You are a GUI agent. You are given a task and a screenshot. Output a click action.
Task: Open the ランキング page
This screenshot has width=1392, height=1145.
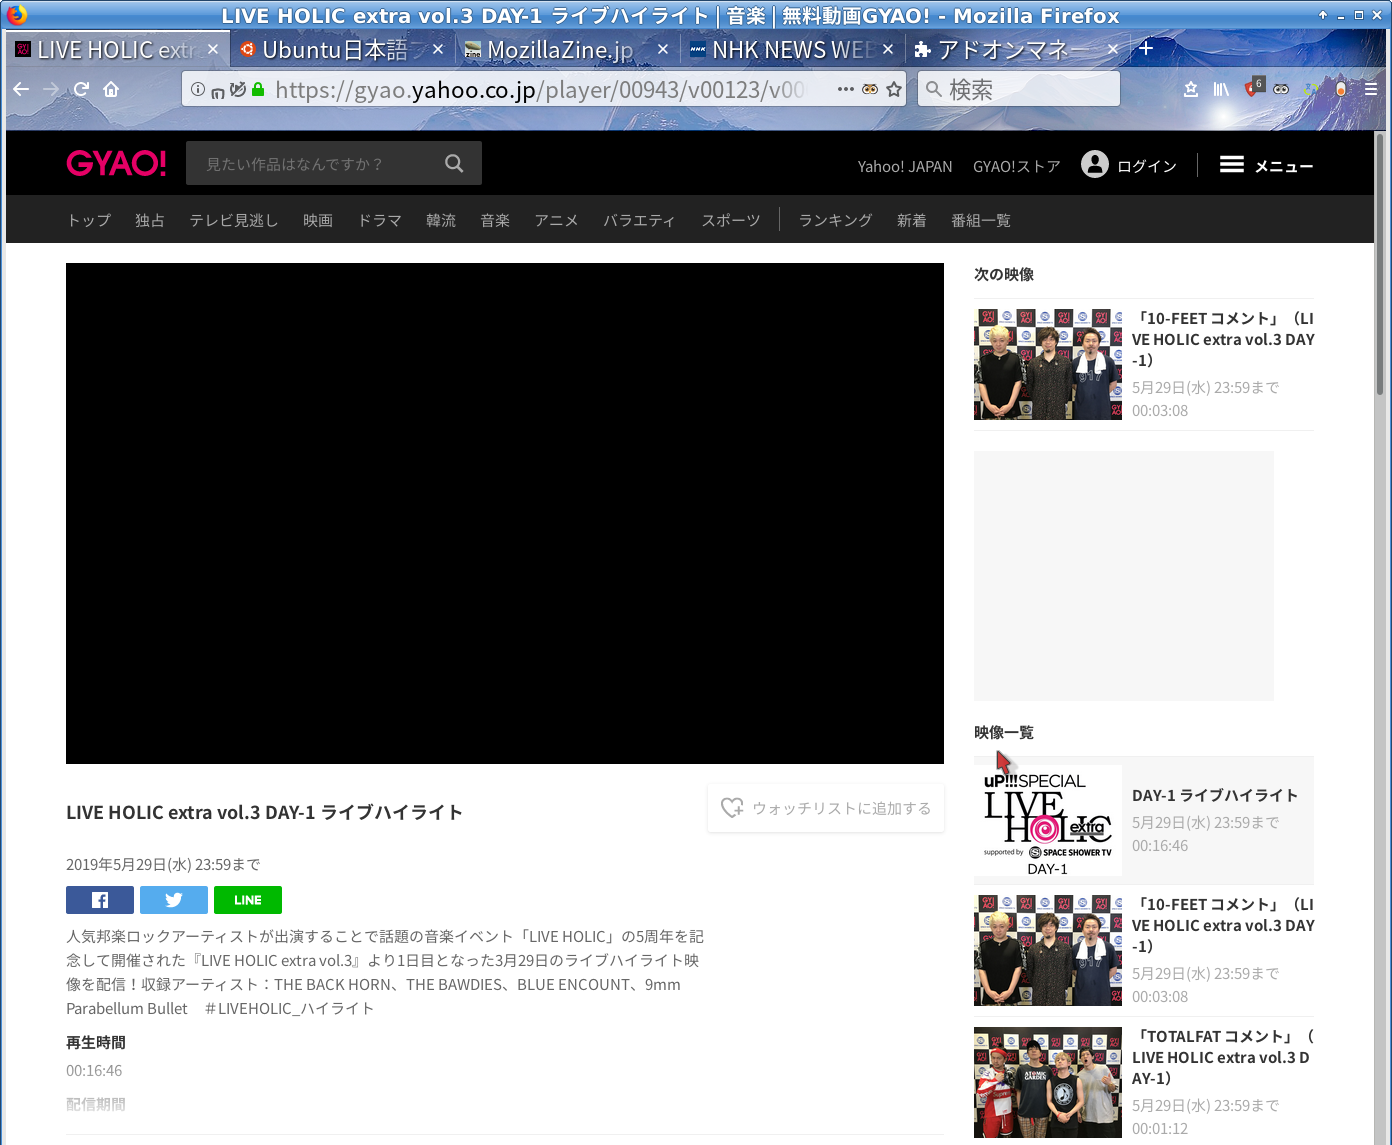click(835, 220)
